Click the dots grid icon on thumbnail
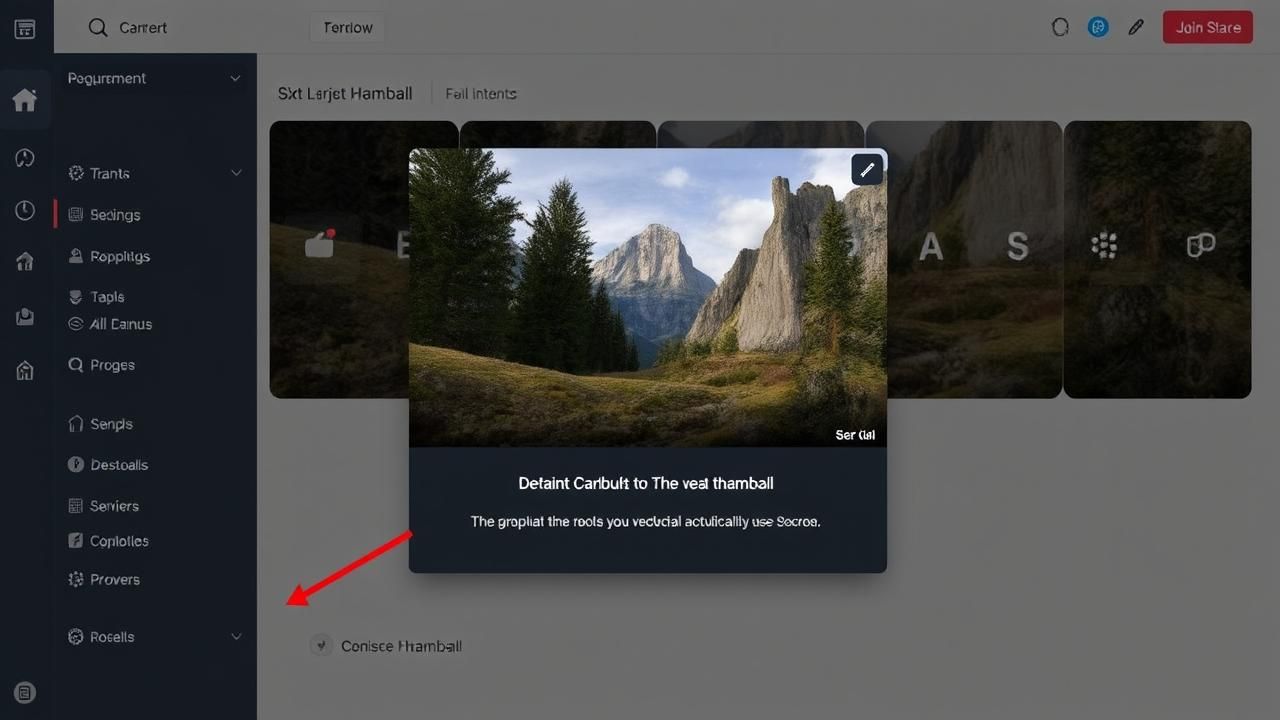The height and width of the screenshot is (720, 1280). (x=1104, y=245)
